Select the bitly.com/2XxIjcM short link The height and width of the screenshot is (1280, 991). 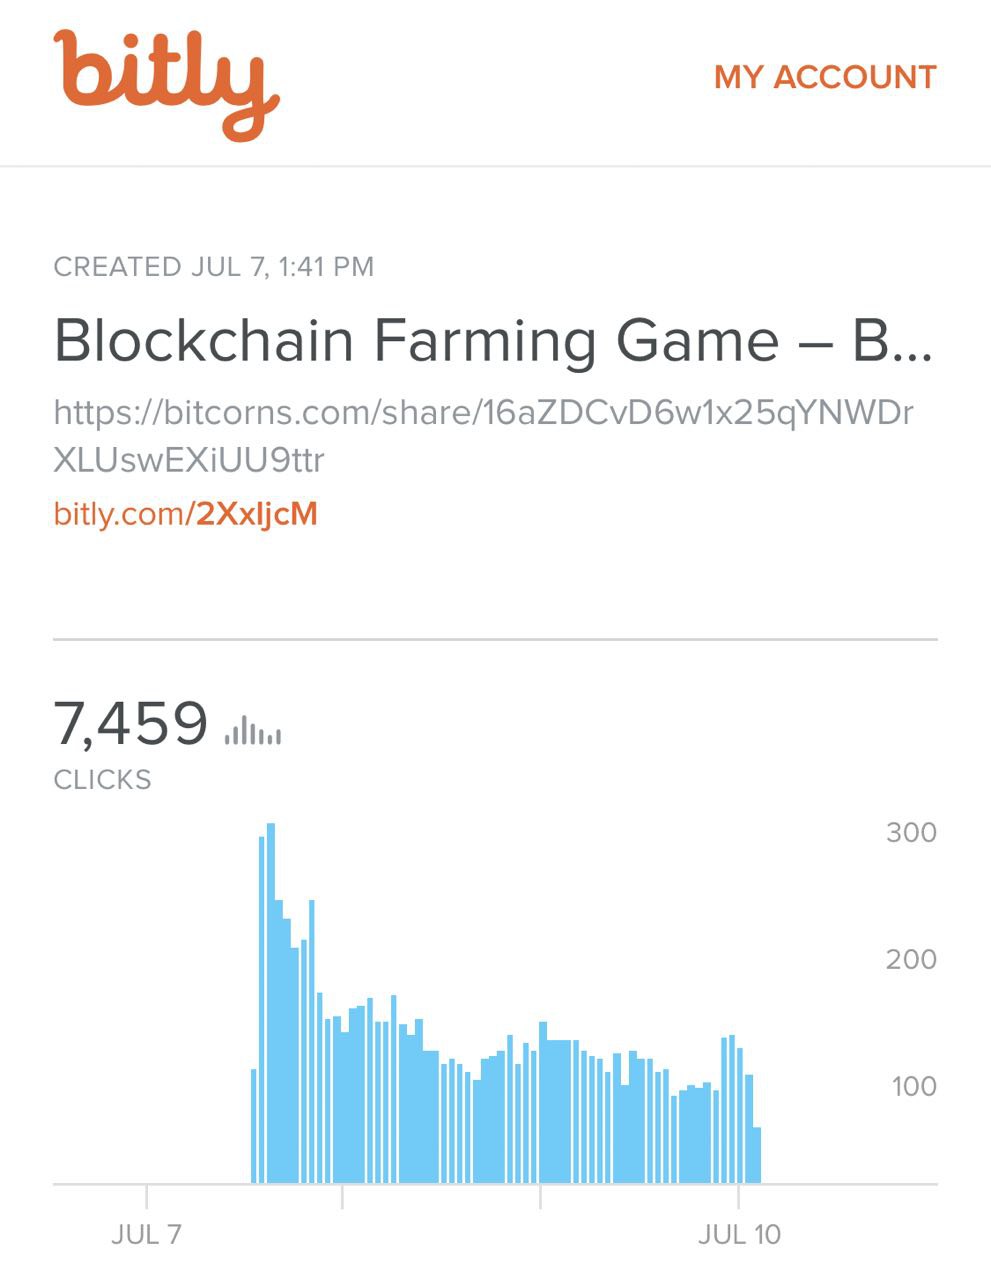click(x=185, y=514)
